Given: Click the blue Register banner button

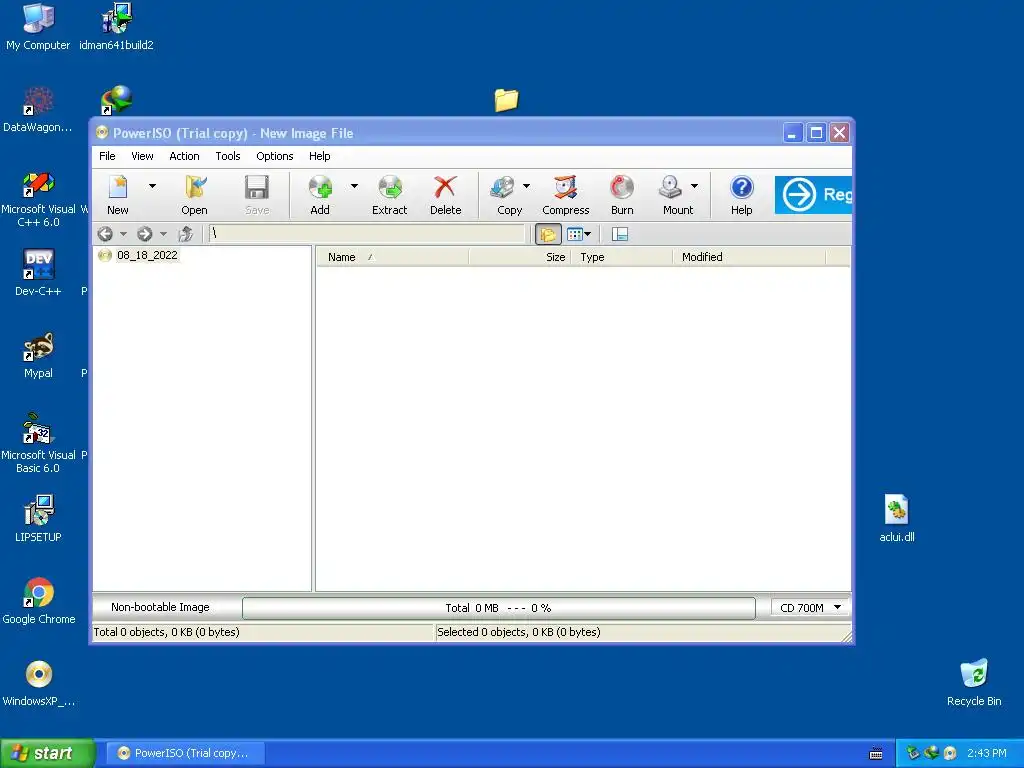Looking at the screenshot, I should [813, 195].
